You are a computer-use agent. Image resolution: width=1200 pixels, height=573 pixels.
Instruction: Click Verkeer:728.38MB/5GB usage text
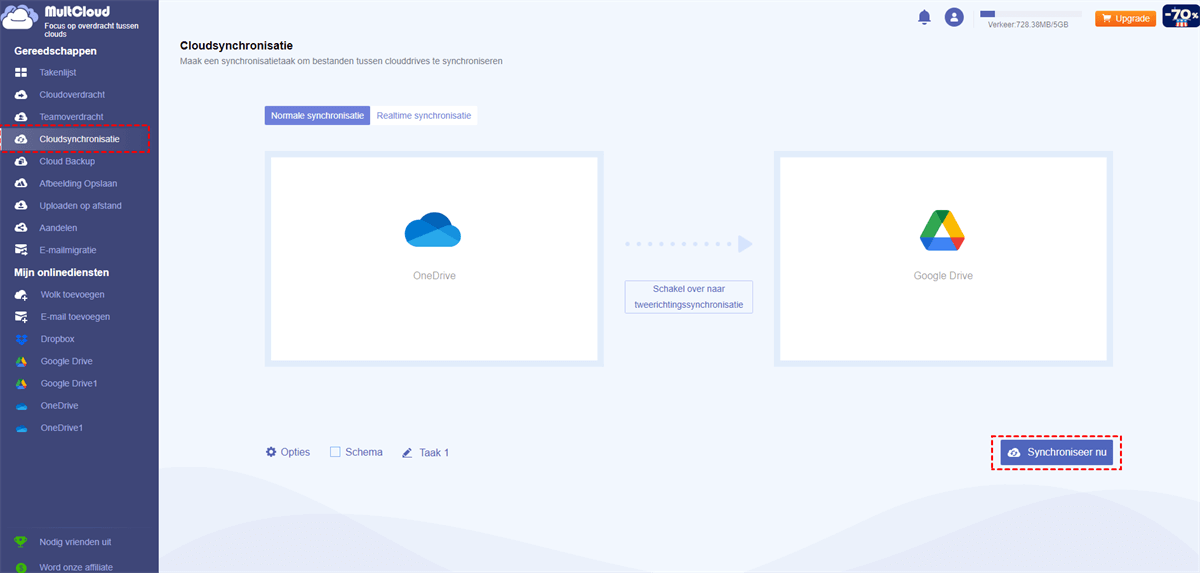[x=1028, y=25]
